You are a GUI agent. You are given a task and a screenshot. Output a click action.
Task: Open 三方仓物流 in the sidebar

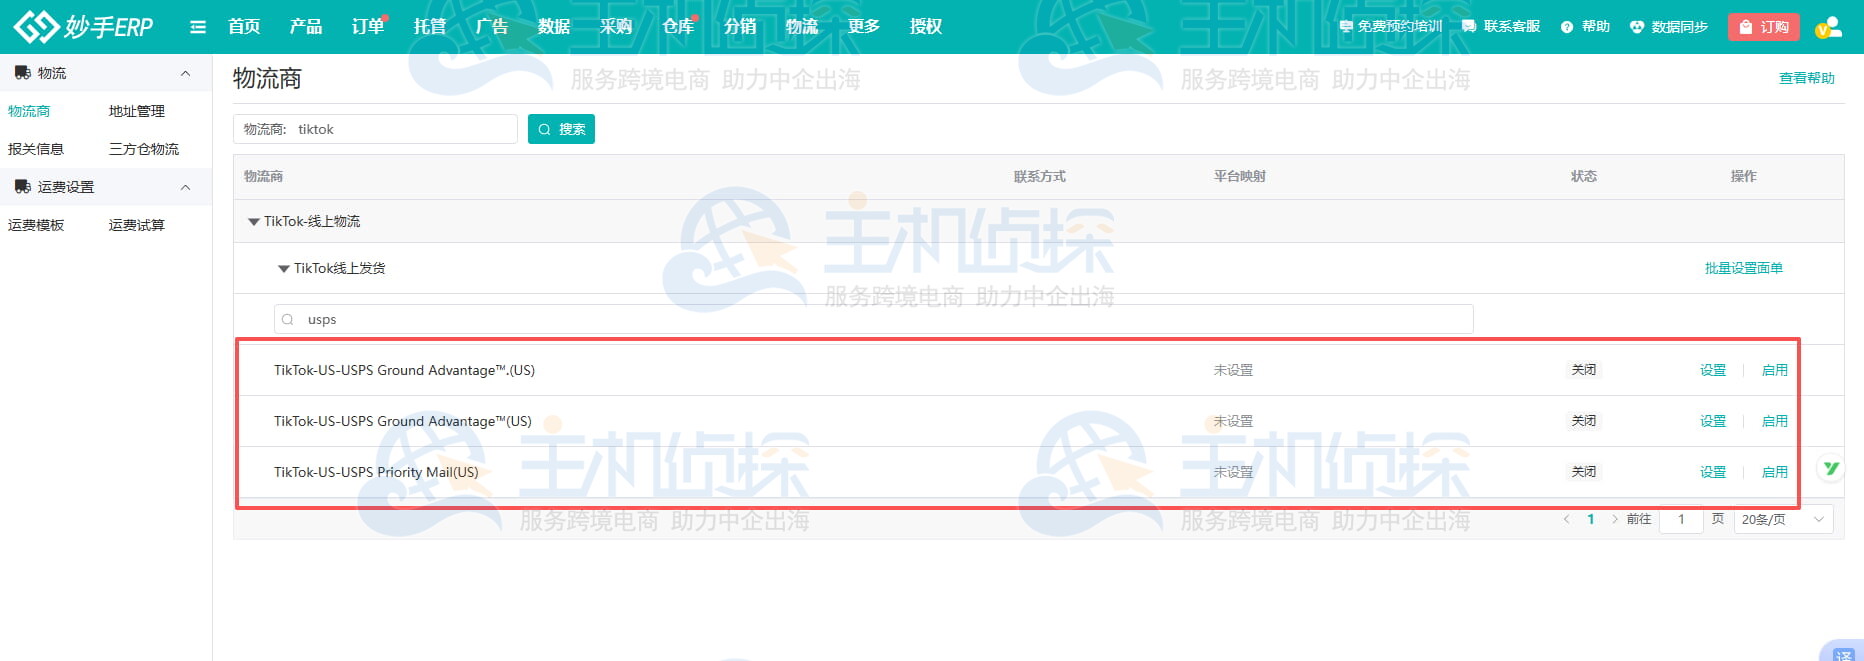coord(144,149)
